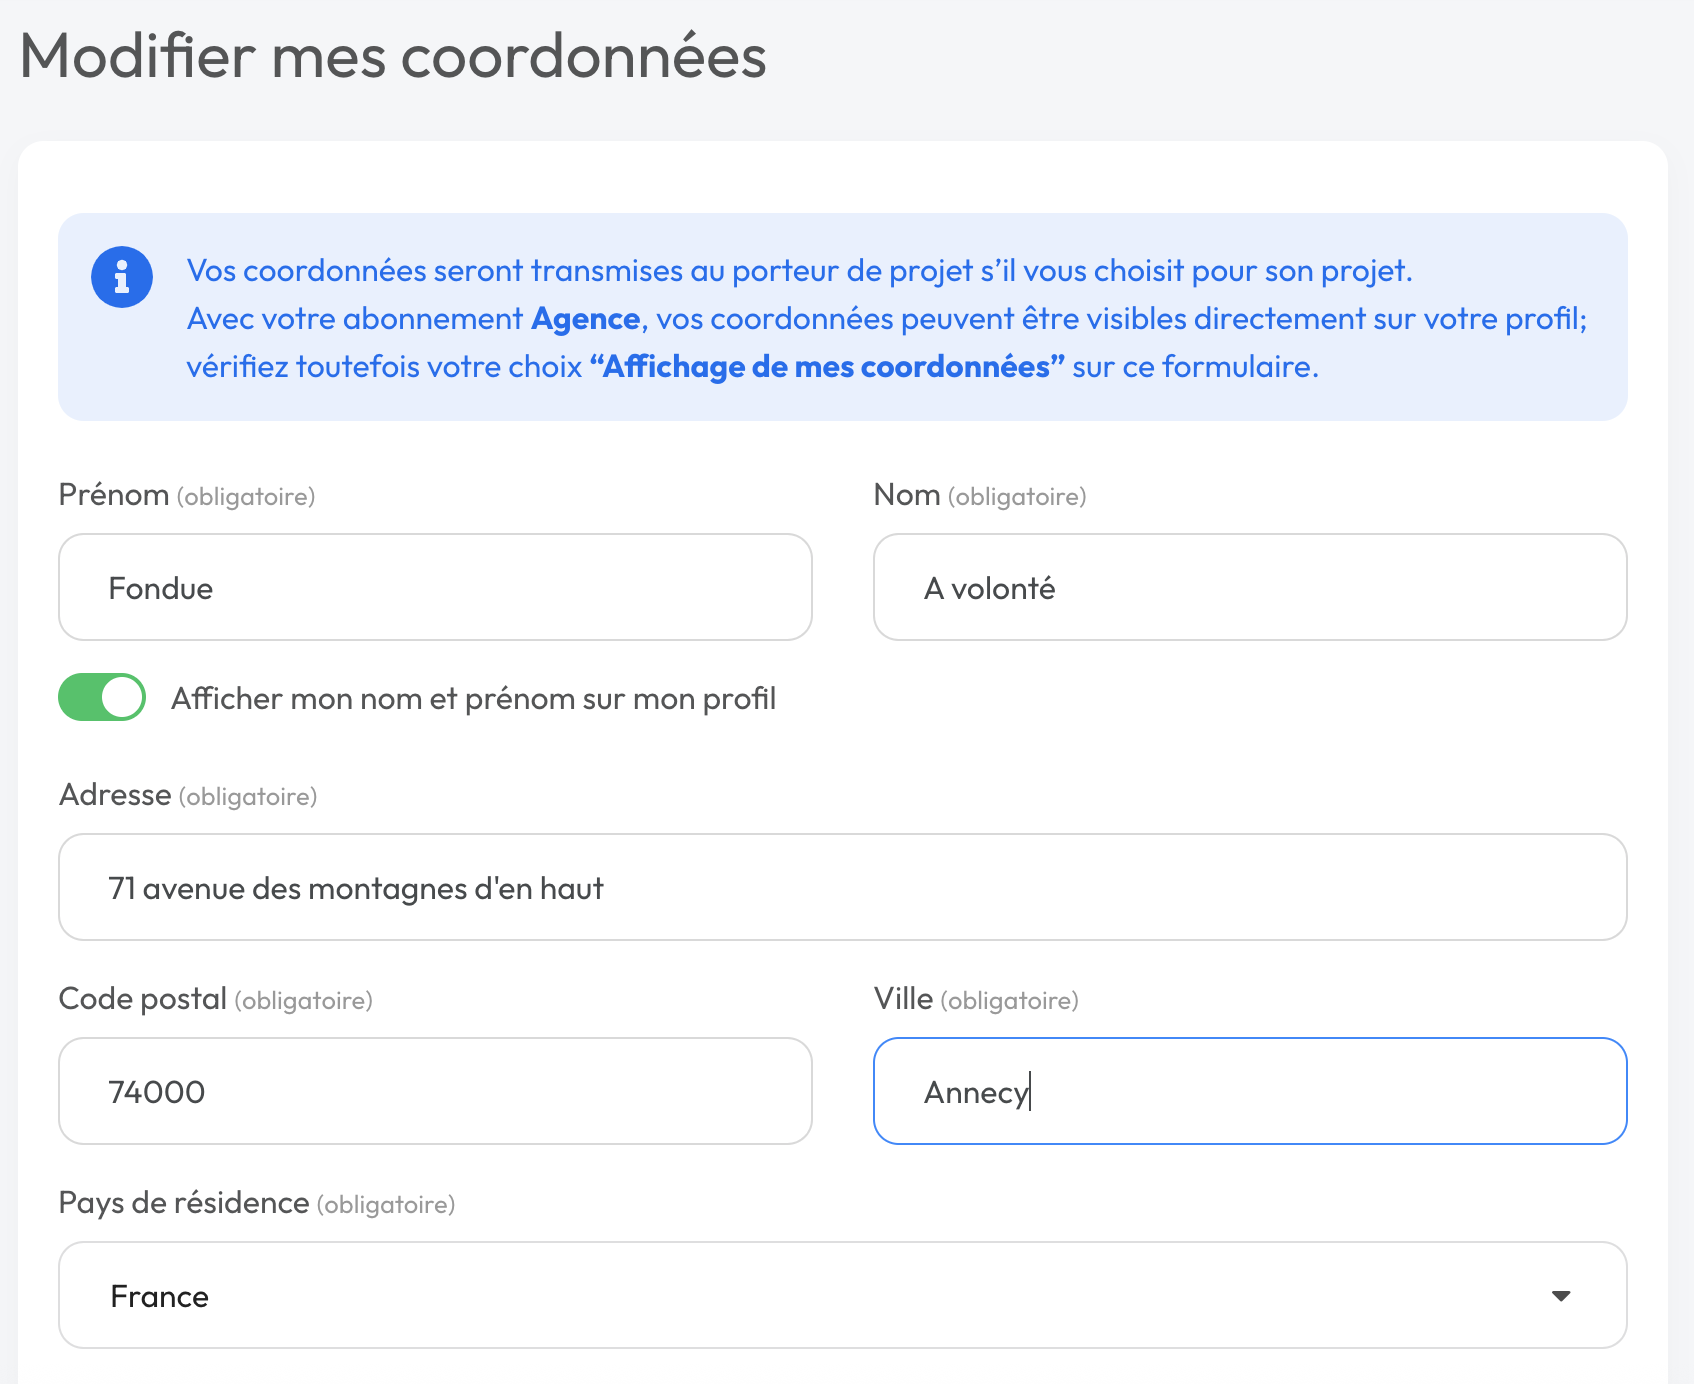Viewport: 1694px width, 1384px height.
Task: Click the blue info icon in the banner
Action: (x=122, y=277)
